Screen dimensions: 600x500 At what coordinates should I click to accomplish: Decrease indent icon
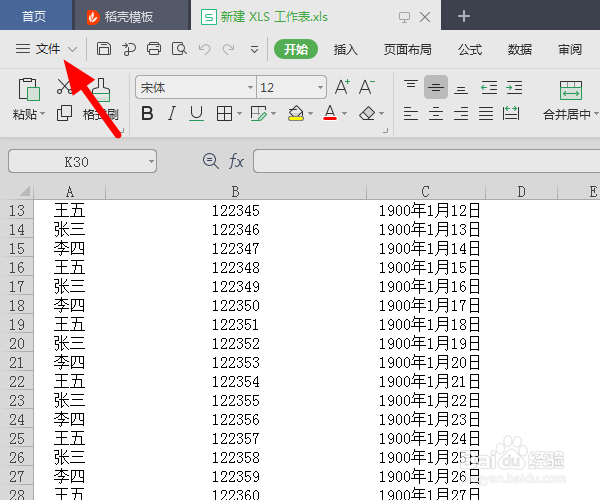pyautogui.click(x=489, y=88)
